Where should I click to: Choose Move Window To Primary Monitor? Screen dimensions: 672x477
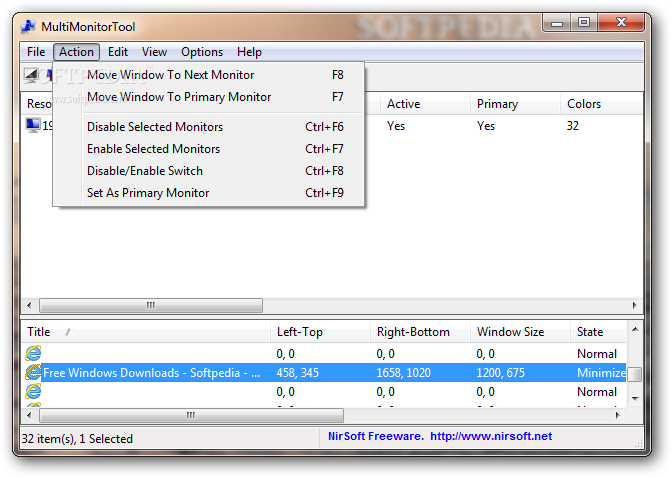click(209, 97)
